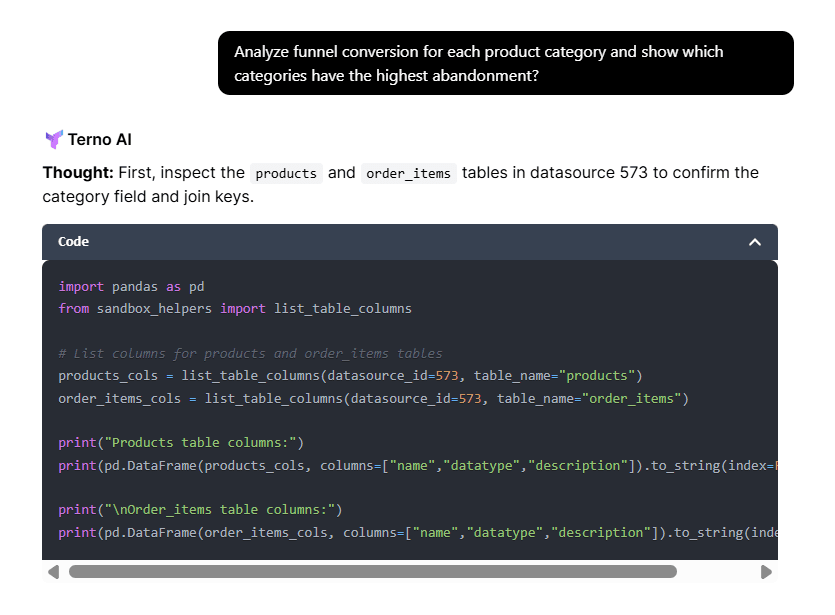Click the Code header label

(73, 242)
